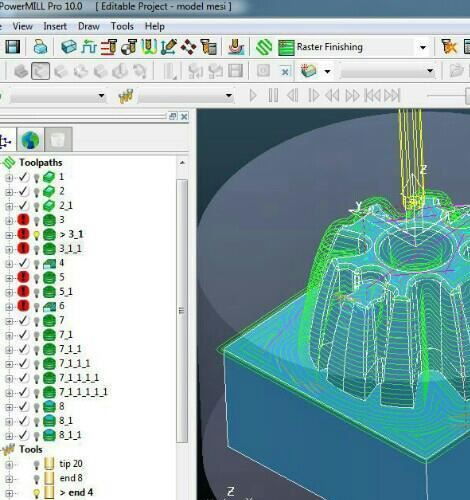This screenshot has width=470, height=500.
Task: Open the Tools menu
Action: [x=122, y=26]
